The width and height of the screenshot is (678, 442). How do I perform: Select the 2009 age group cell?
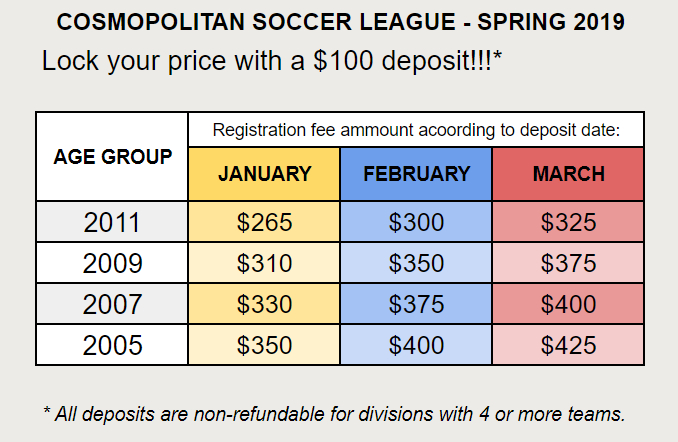112,263
